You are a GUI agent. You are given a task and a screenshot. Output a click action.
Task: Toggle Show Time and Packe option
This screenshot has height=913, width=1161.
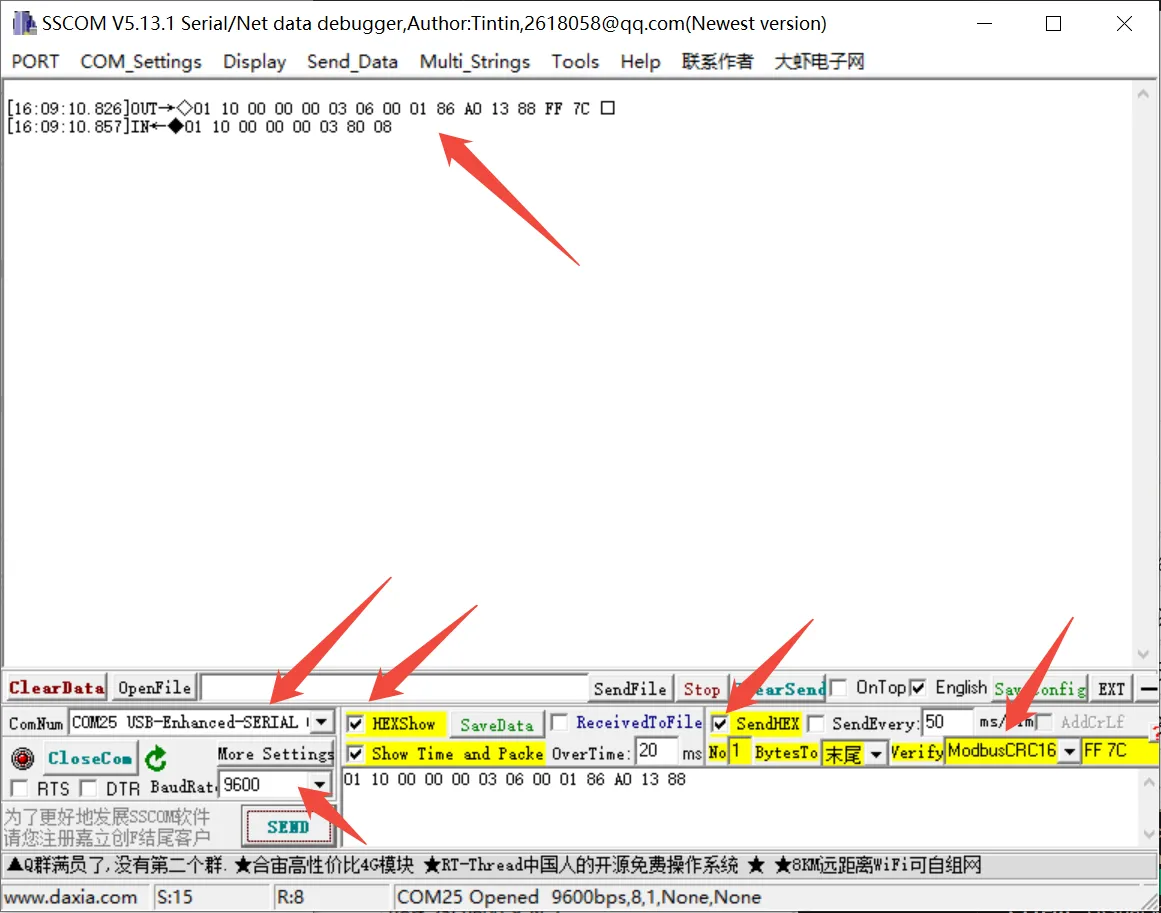[x=357, y=753]
